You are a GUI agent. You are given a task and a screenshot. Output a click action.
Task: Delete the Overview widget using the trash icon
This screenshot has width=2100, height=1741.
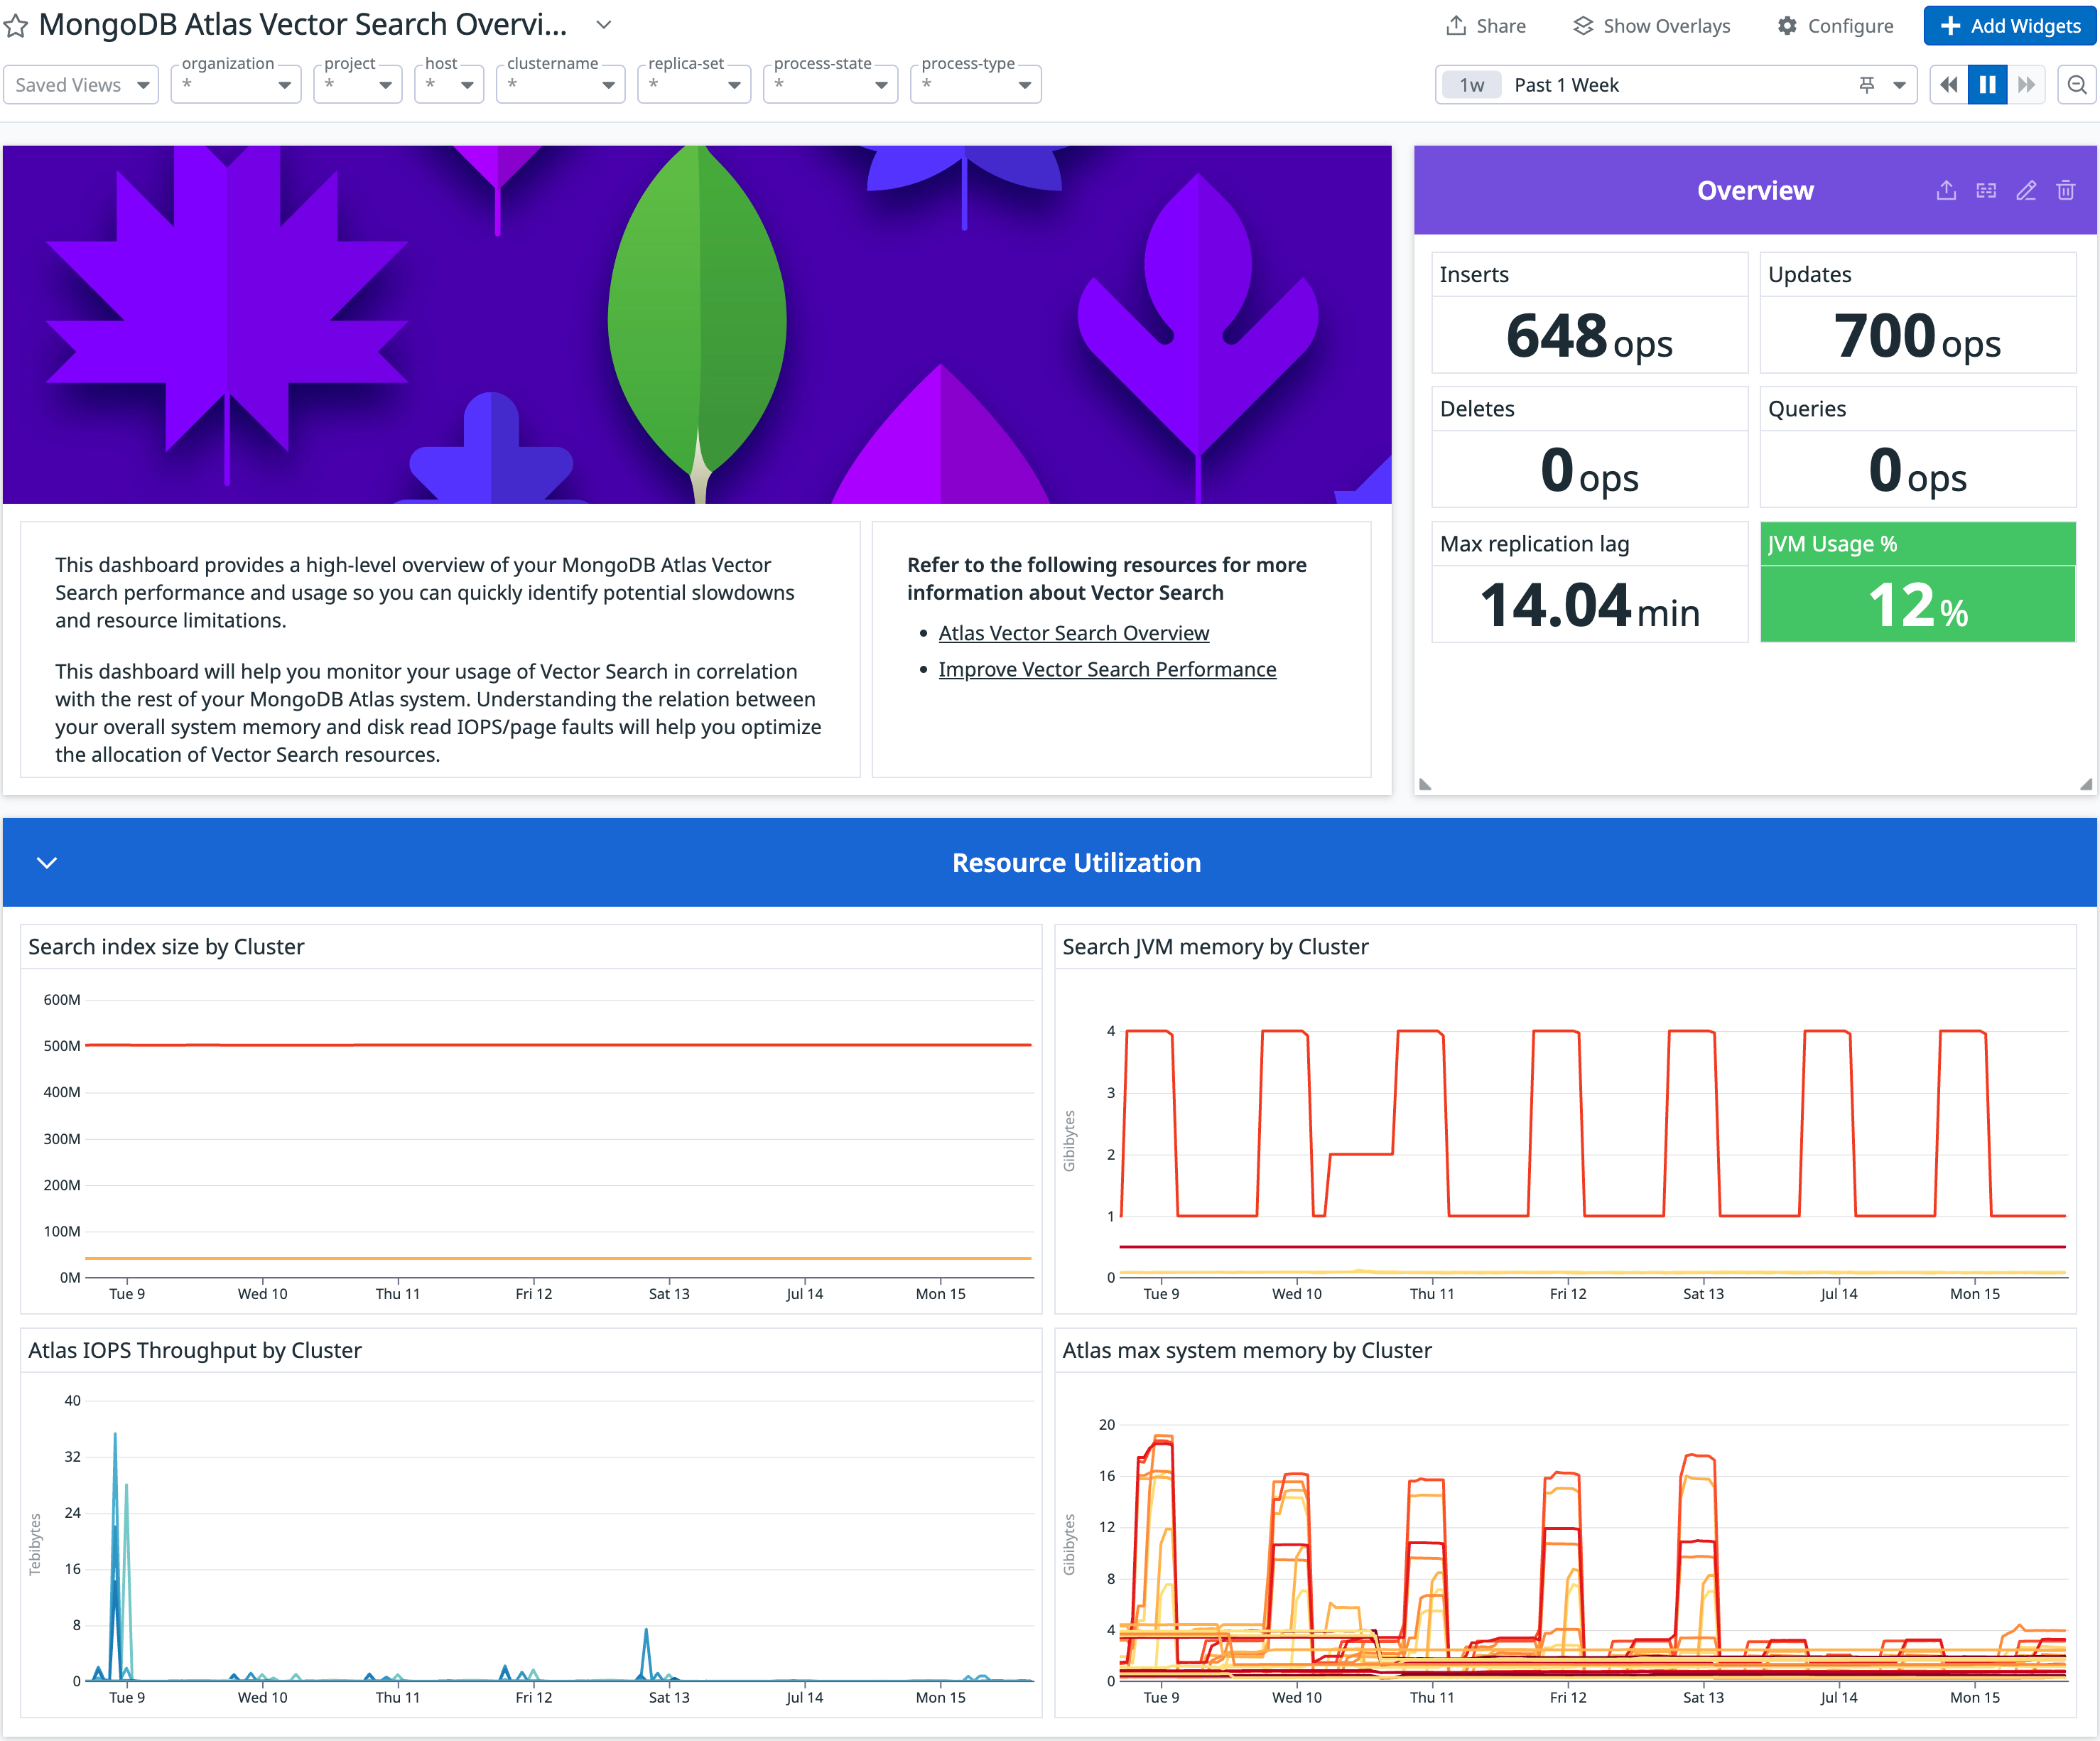2067,190
